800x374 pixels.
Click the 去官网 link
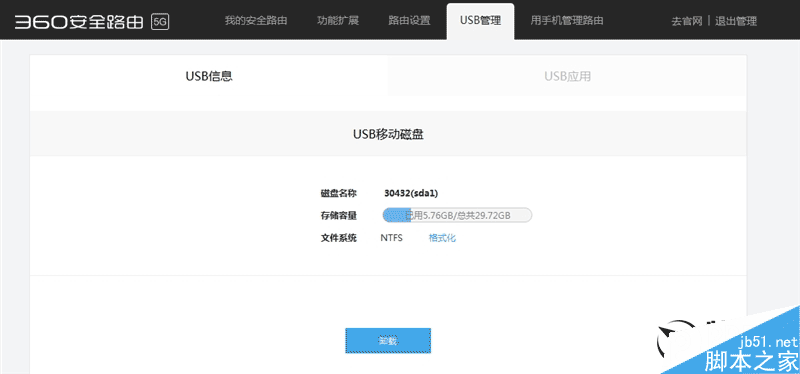point(687,21)
